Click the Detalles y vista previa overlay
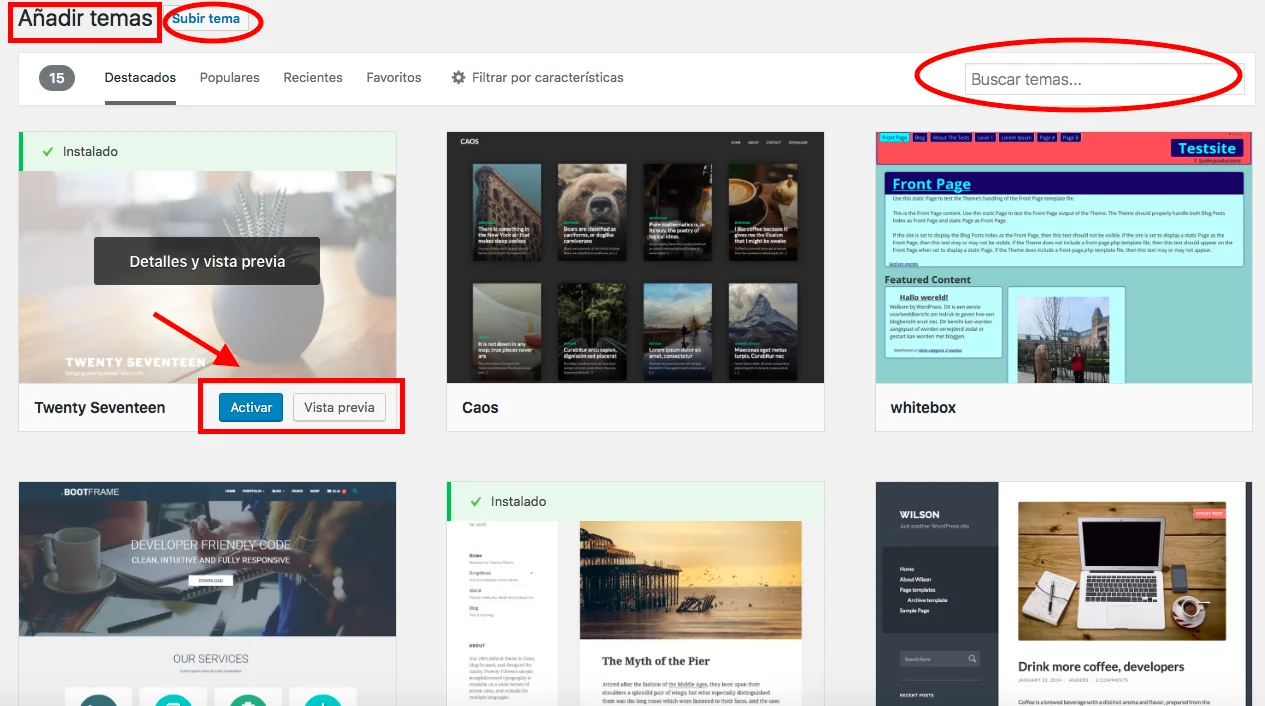Screen dimensions: 1265x706 pyautogui.click(x=207, y=261)
